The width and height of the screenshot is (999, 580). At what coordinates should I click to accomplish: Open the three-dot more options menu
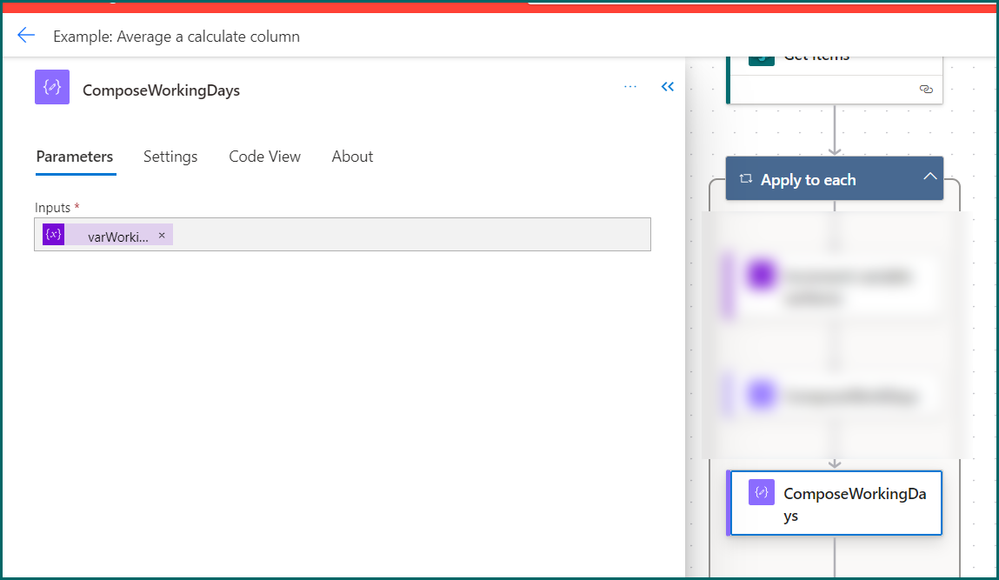tap(630, 86)
